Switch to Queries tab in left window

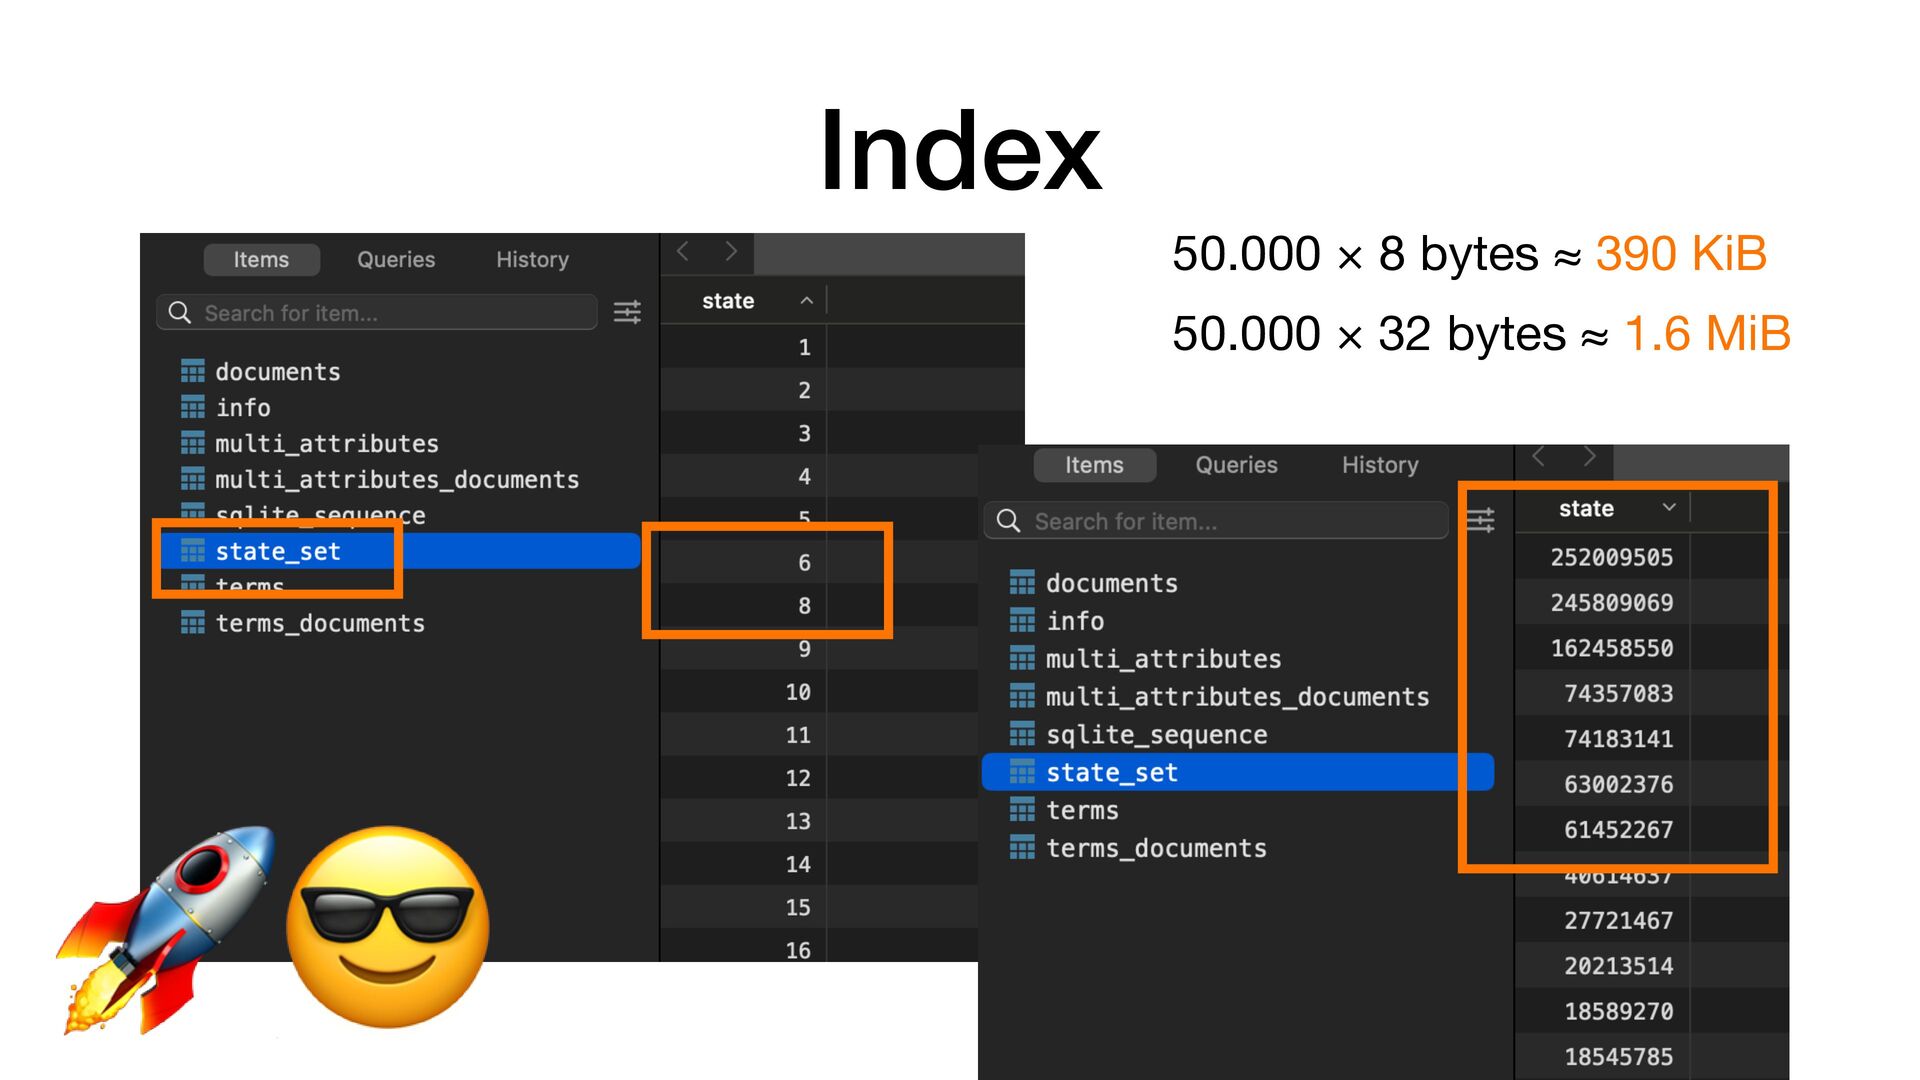[396, 260]
